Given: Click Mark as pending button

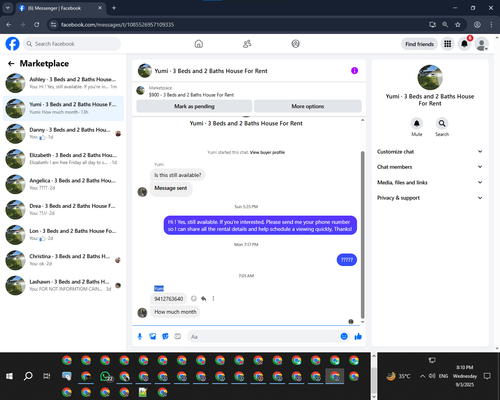Looking at the screenshot, I should pos(194,106).
